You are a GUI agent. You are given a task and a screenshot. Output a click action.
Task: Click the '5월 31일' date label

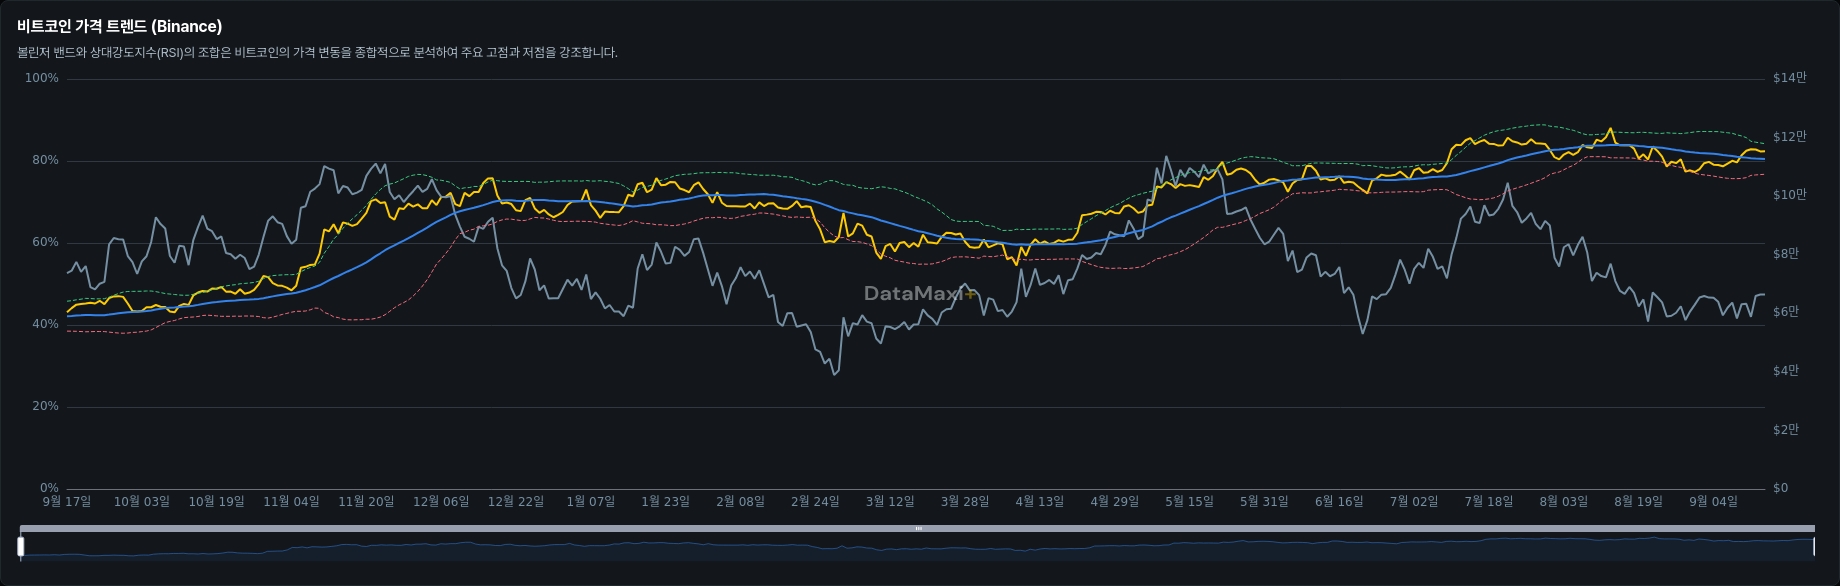click(x=1264, y=502)
